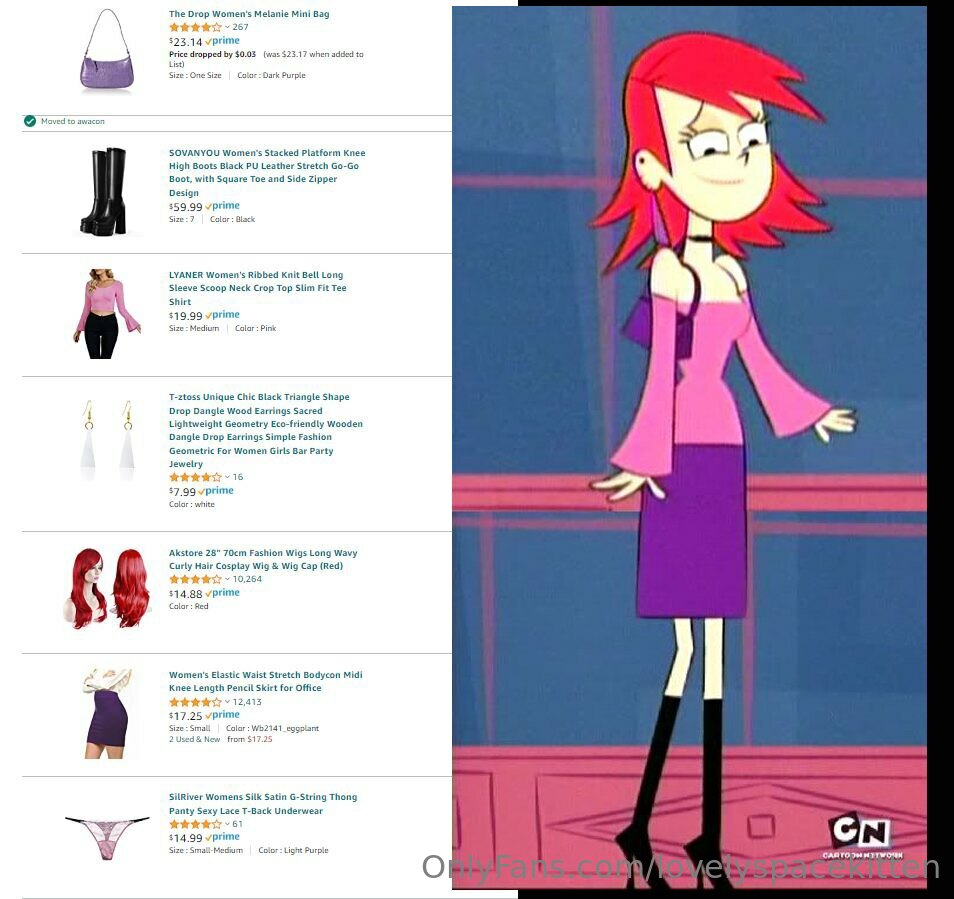954x899 pixels.
Task: Expand the earrings star rating dropdown
Action: coord(227,477)
